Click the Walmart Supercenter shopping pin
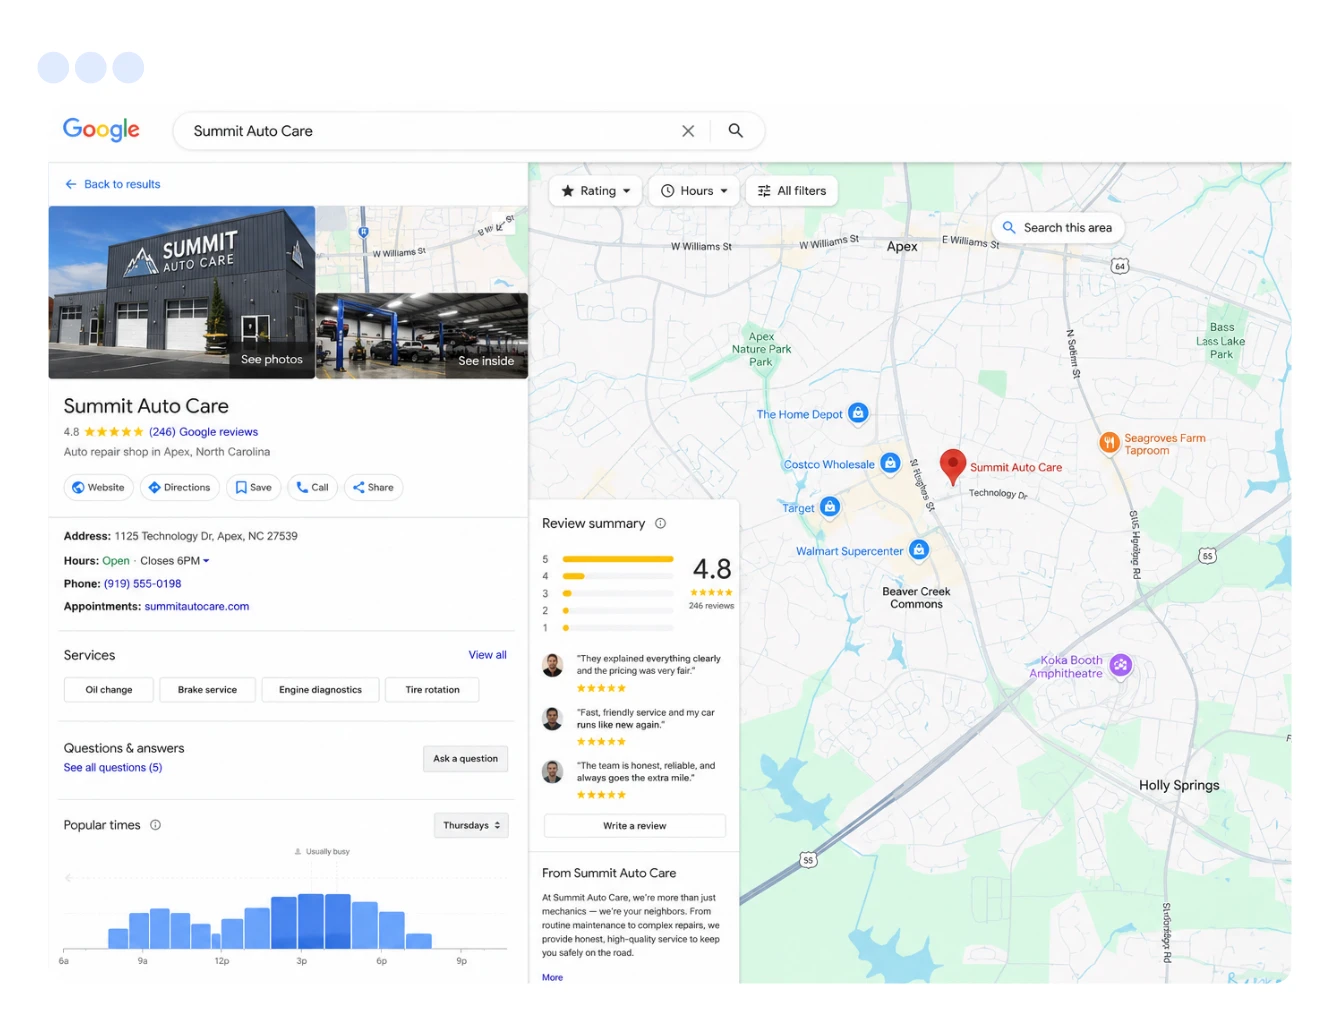This screenshot has height=1026, width=1340. tap(919, 550)
